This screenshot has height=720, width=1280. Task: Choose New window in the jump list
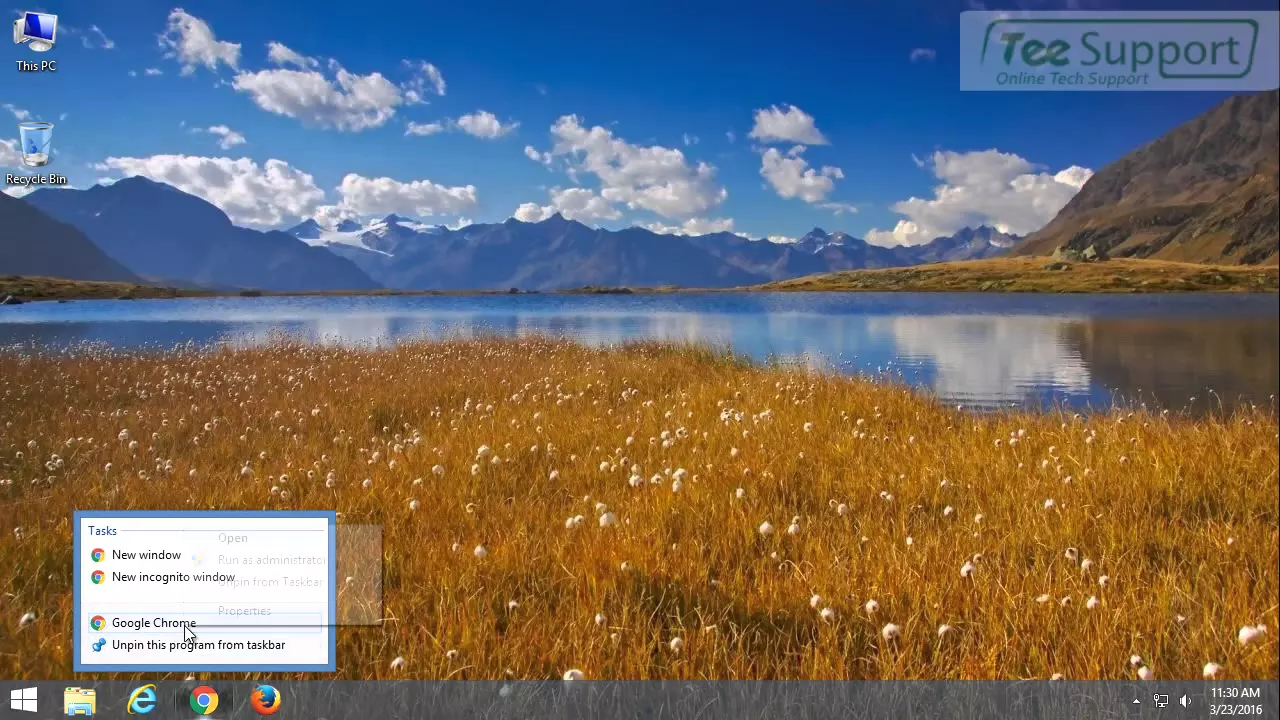[x=204, y=555]
